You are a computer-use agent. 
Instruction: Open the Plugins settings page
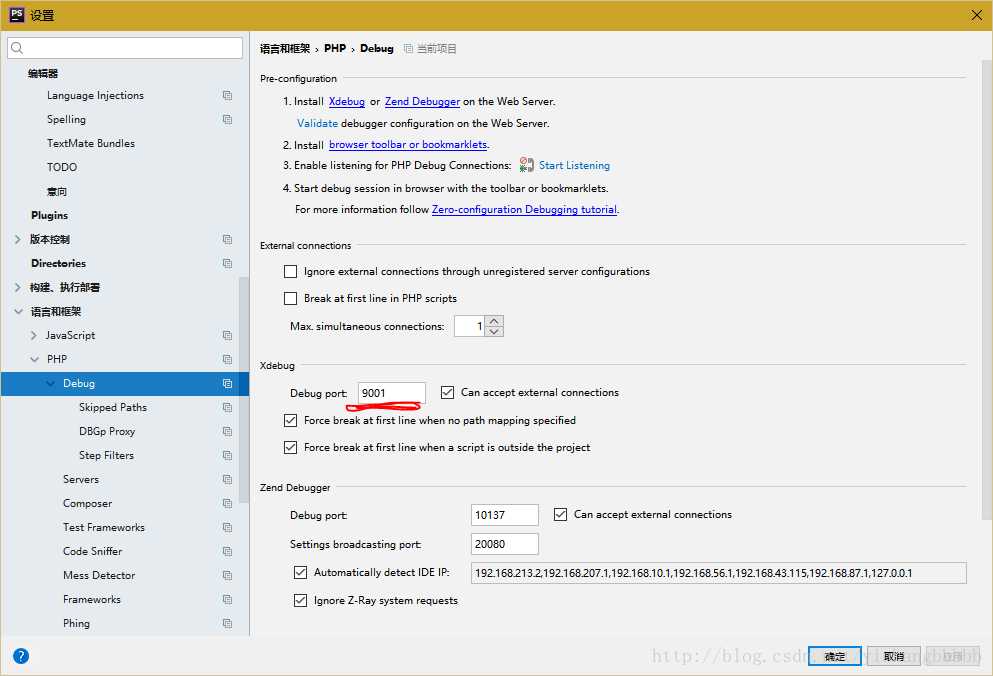point(49,215)
